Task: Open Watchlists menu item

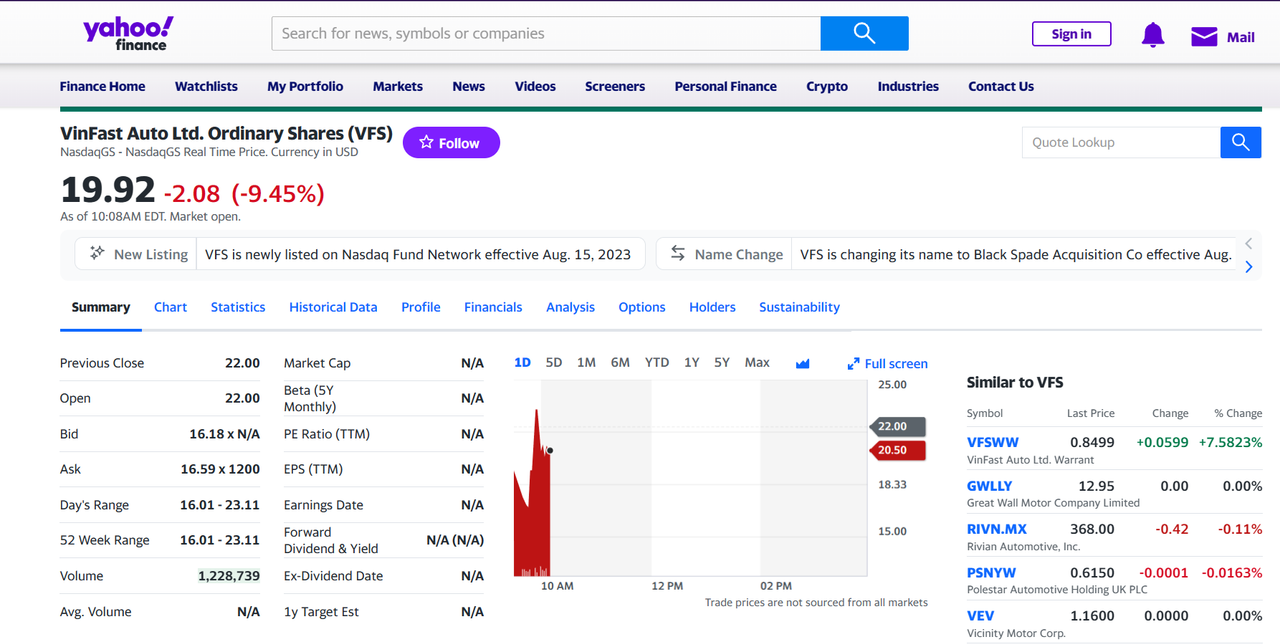Action: tap(206, 86)
